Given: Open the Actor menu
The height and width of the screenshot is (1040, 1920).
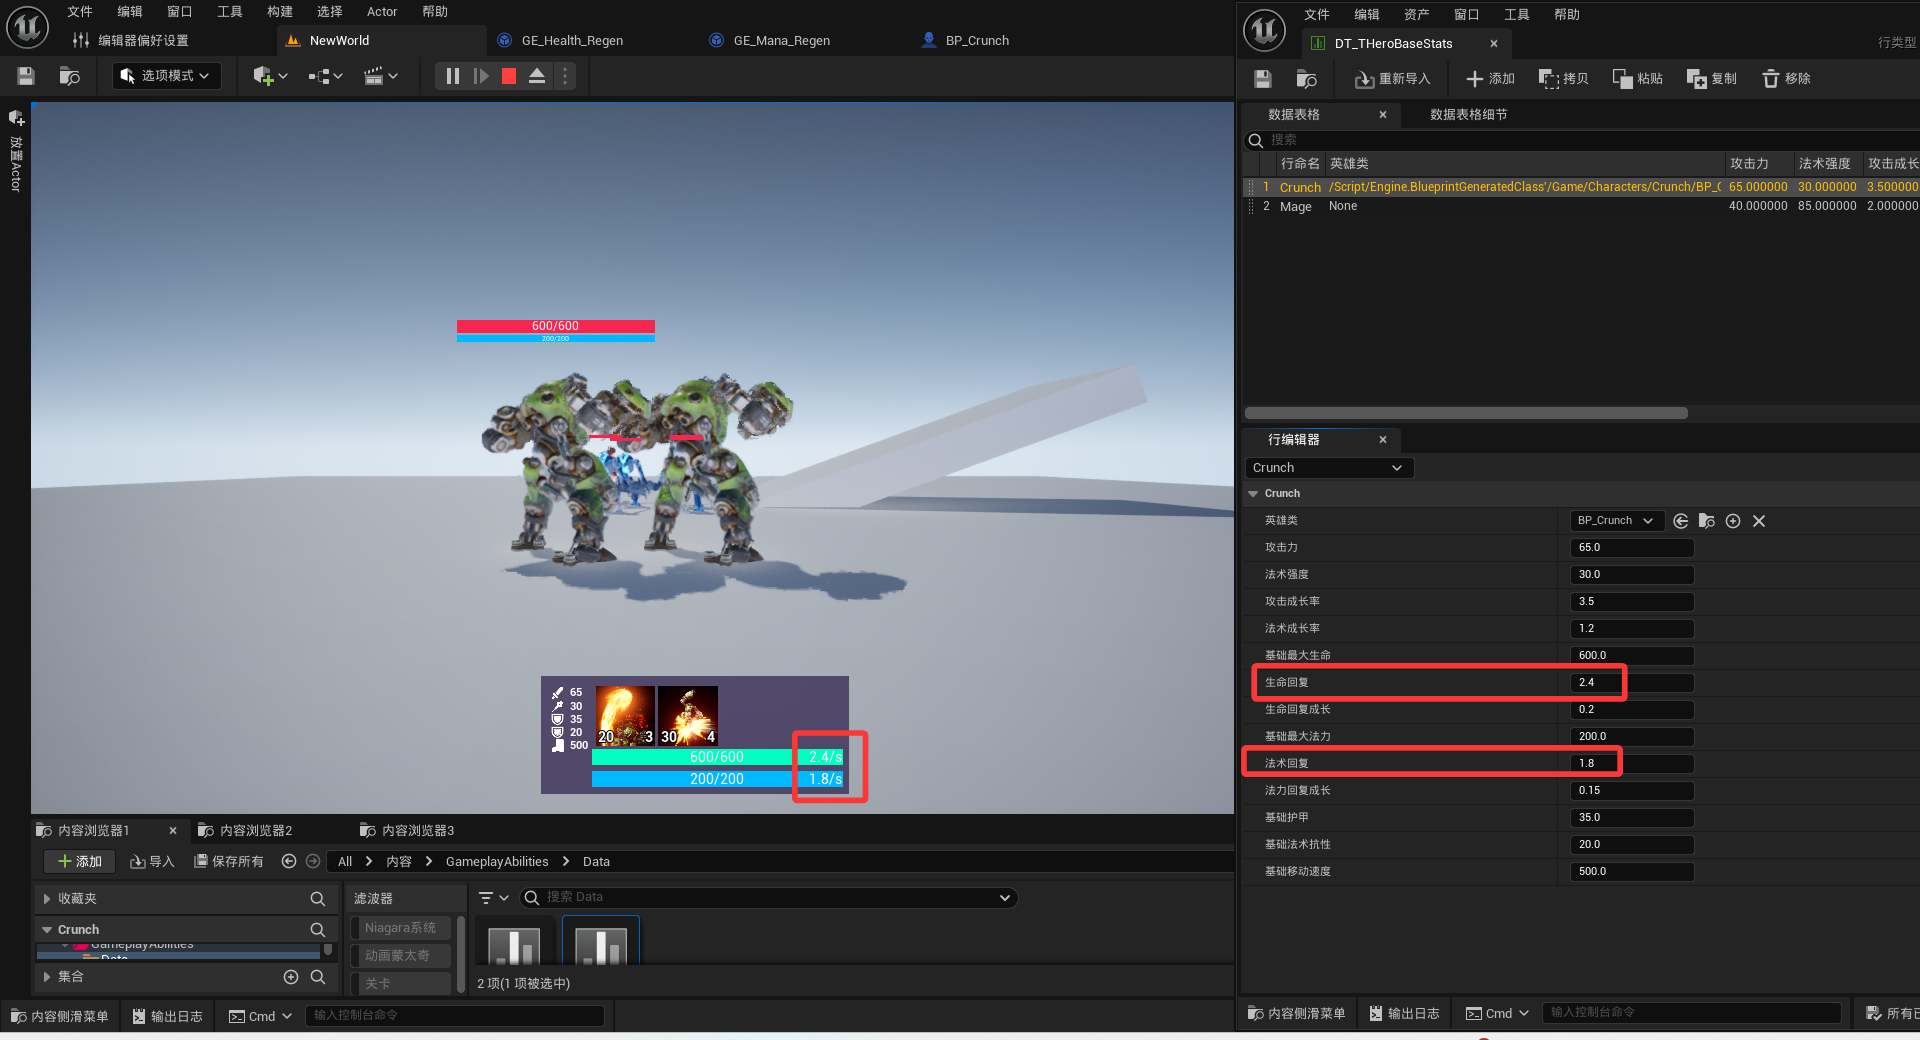Looking at the screenshot, I should (382, 12).
